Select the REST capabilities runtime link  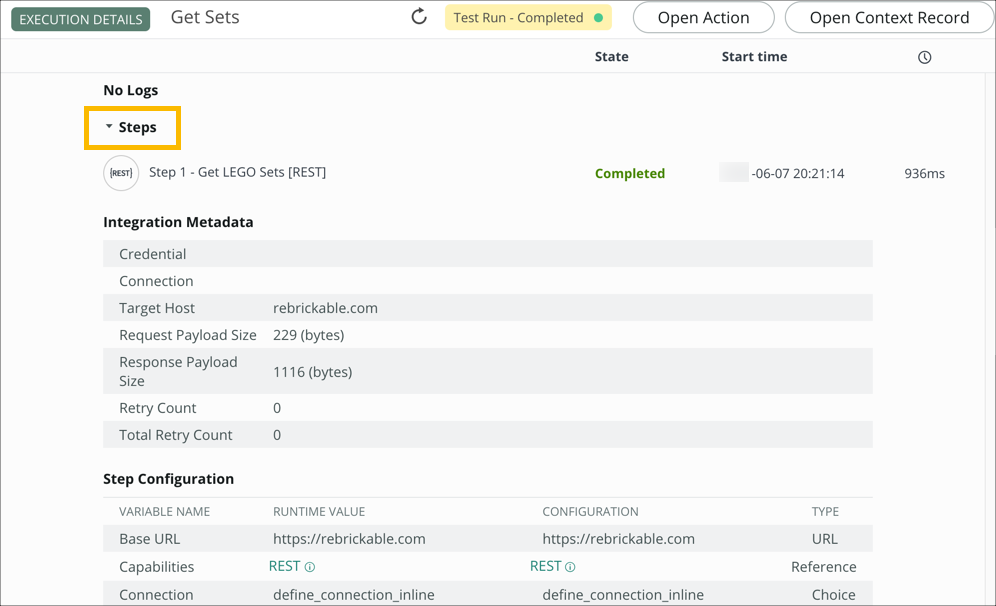[x=284, y=566]
